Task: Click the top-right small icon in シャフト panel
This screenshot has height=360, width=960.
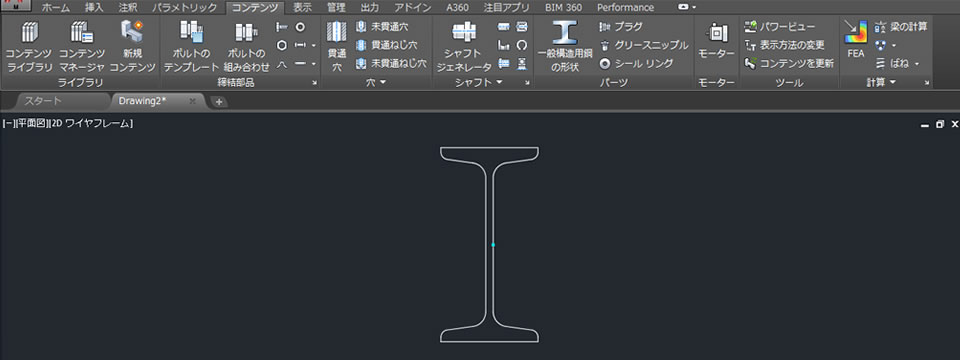Action: pyautogui.click(x=522, y=27)
